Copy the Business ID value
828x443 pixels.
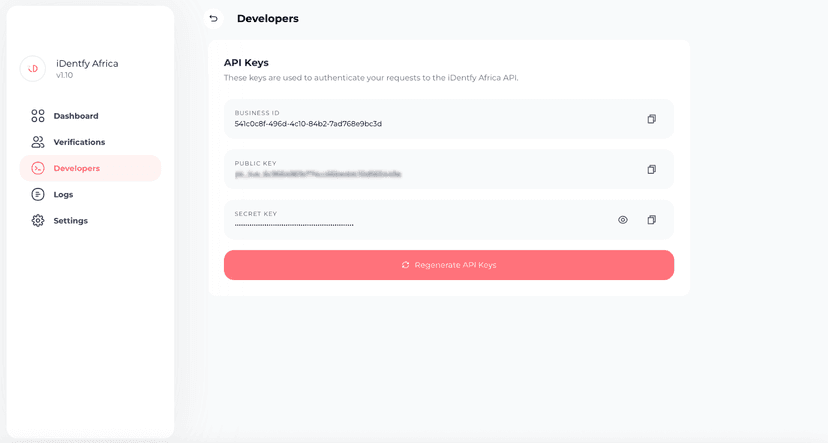tap(651, 119)
